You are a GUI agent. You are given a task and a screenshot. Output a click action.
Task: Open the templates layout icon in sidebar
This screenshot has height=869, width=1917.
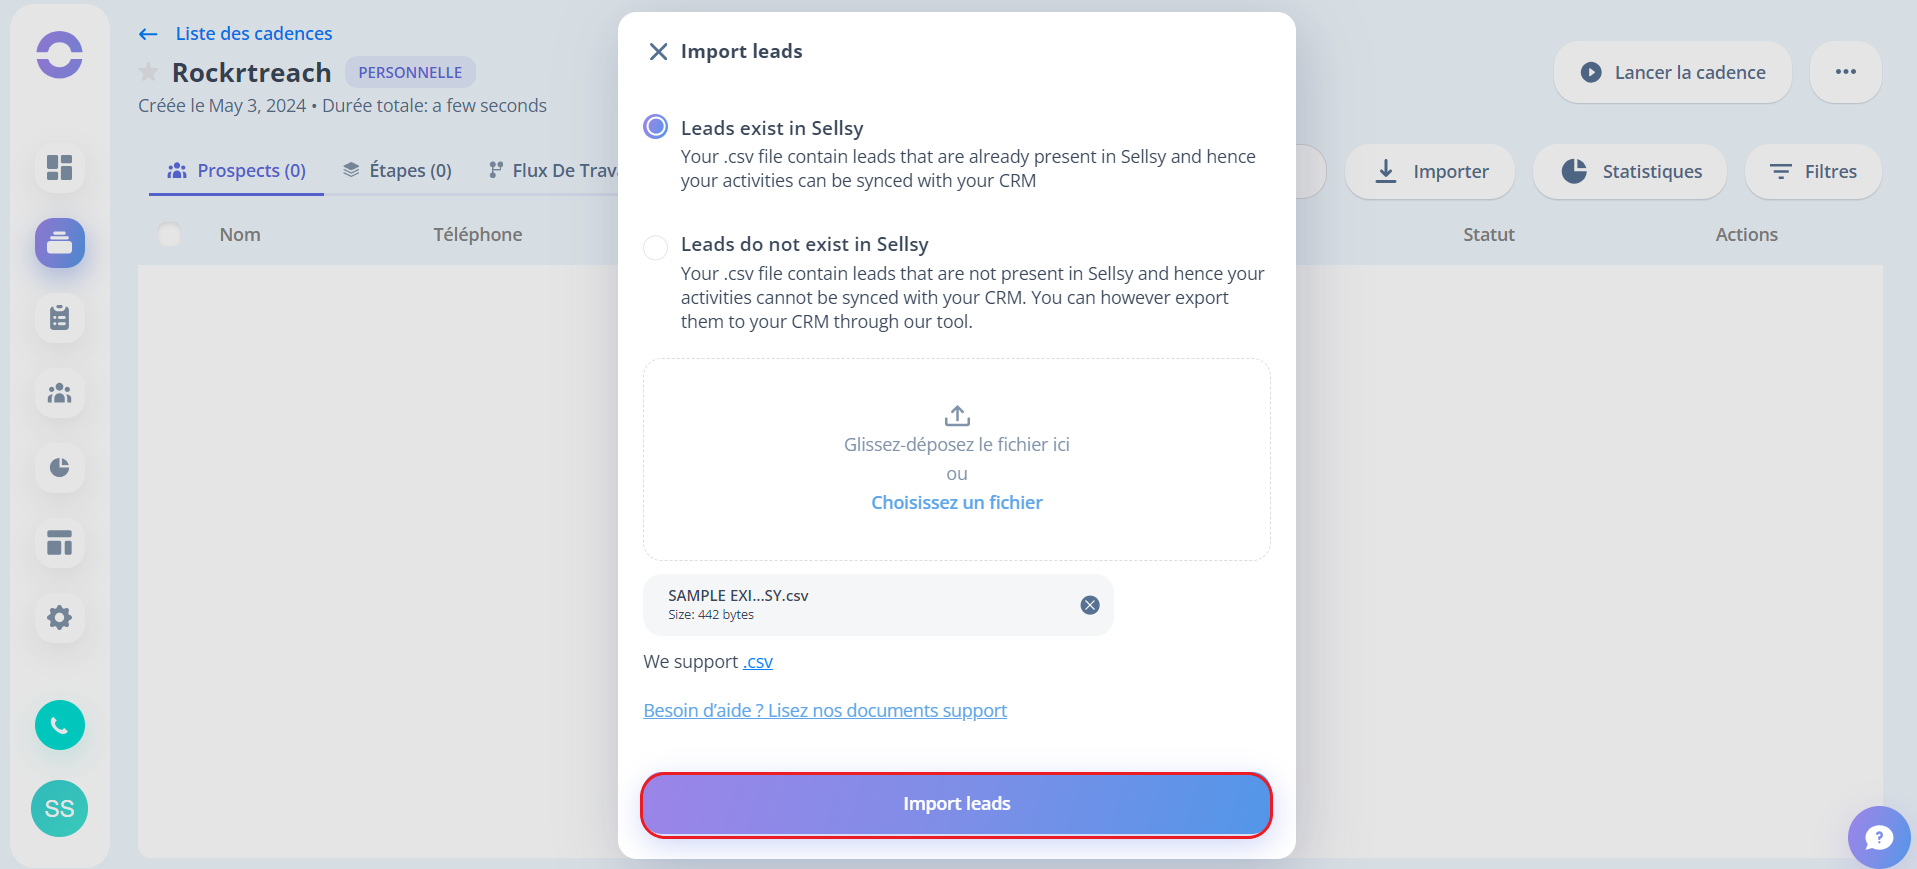pyautogui.click(x=60, y=543)
